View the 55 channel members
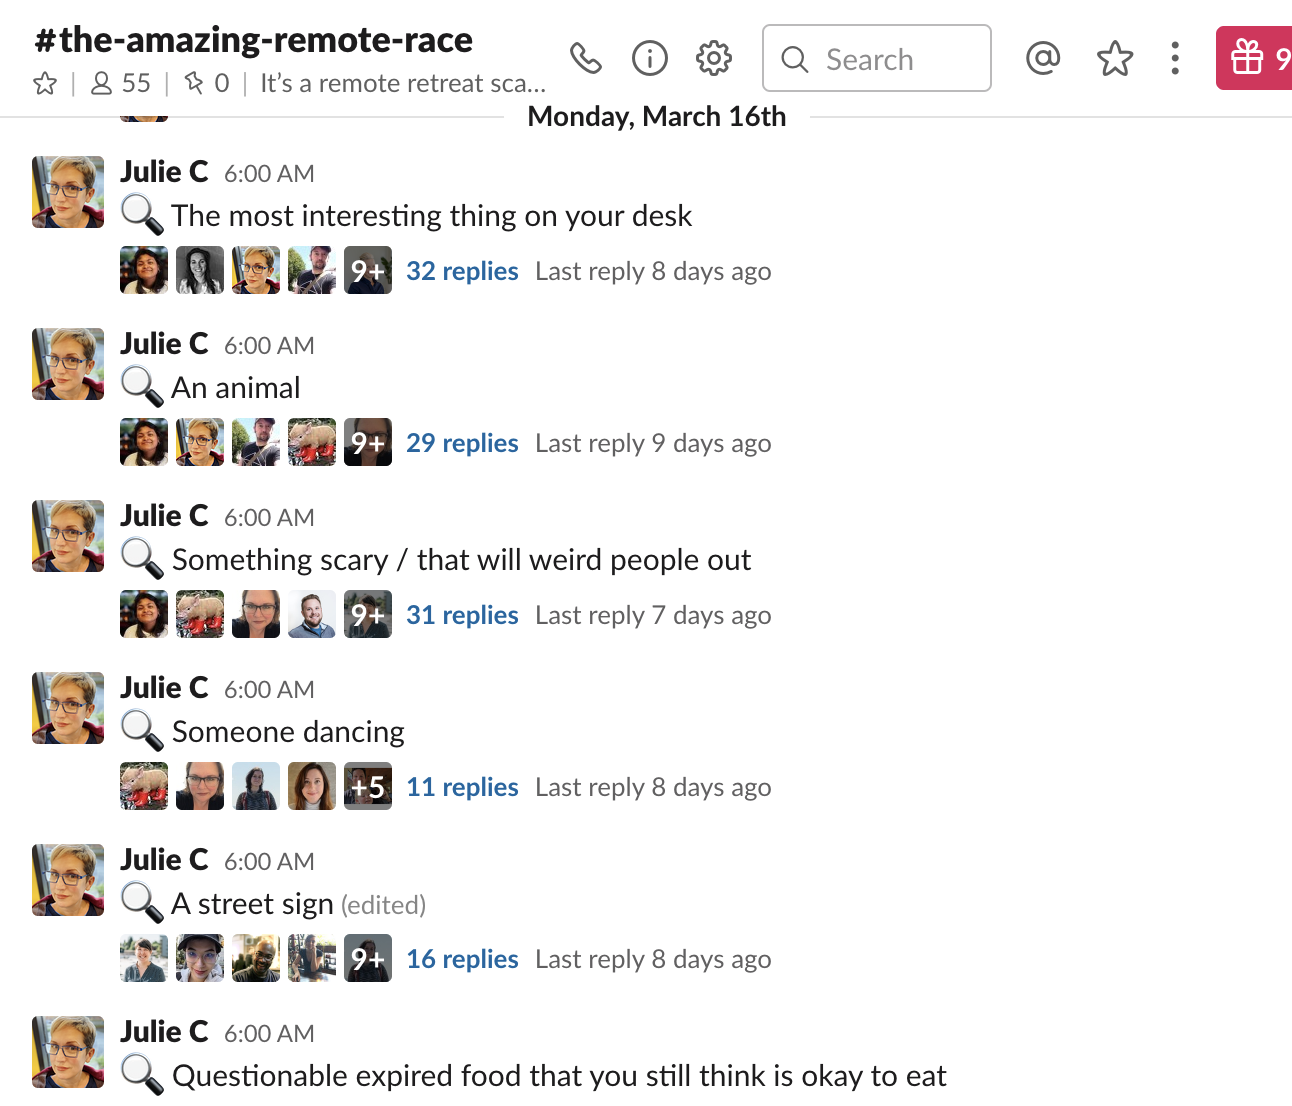Screen dimensions: 1292x1106 coord(120,83)
